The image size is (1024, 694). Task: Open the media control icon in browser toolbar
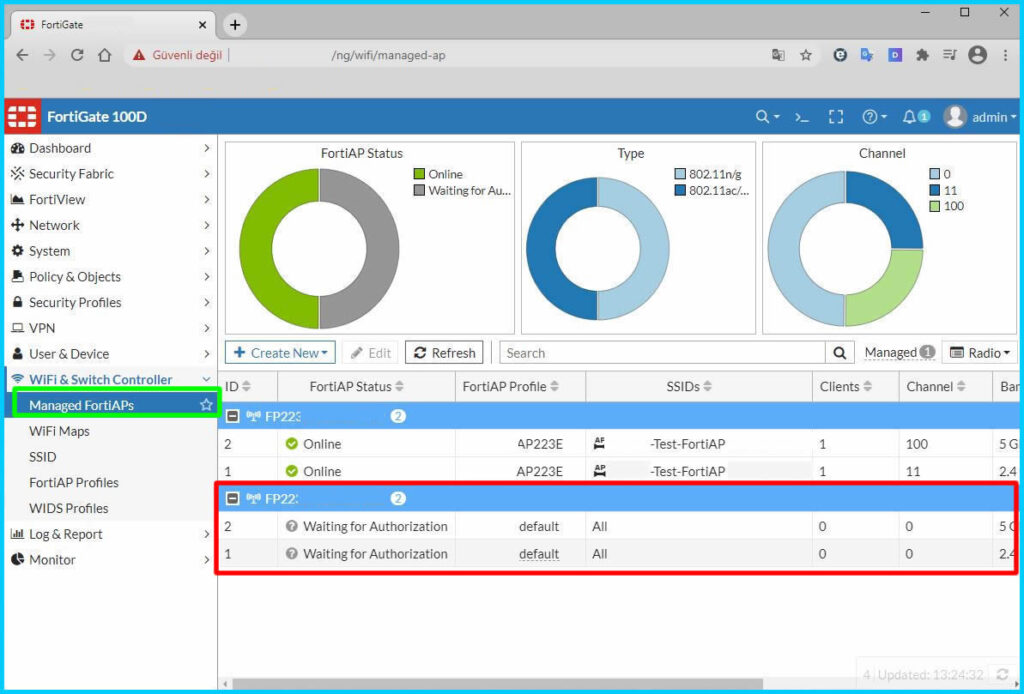click(x=950, y=55)
